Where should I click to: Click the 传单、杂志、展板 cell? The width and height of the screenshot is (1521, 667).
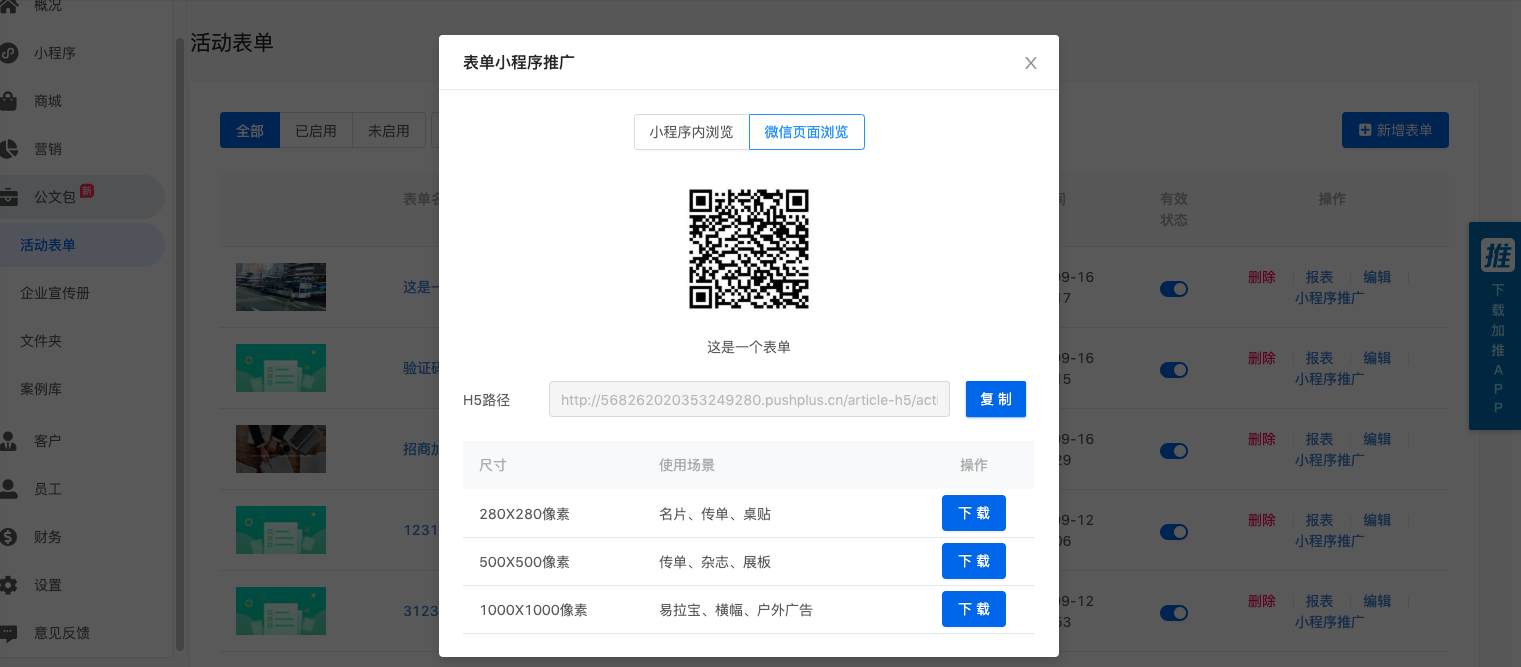click(715, 562)
